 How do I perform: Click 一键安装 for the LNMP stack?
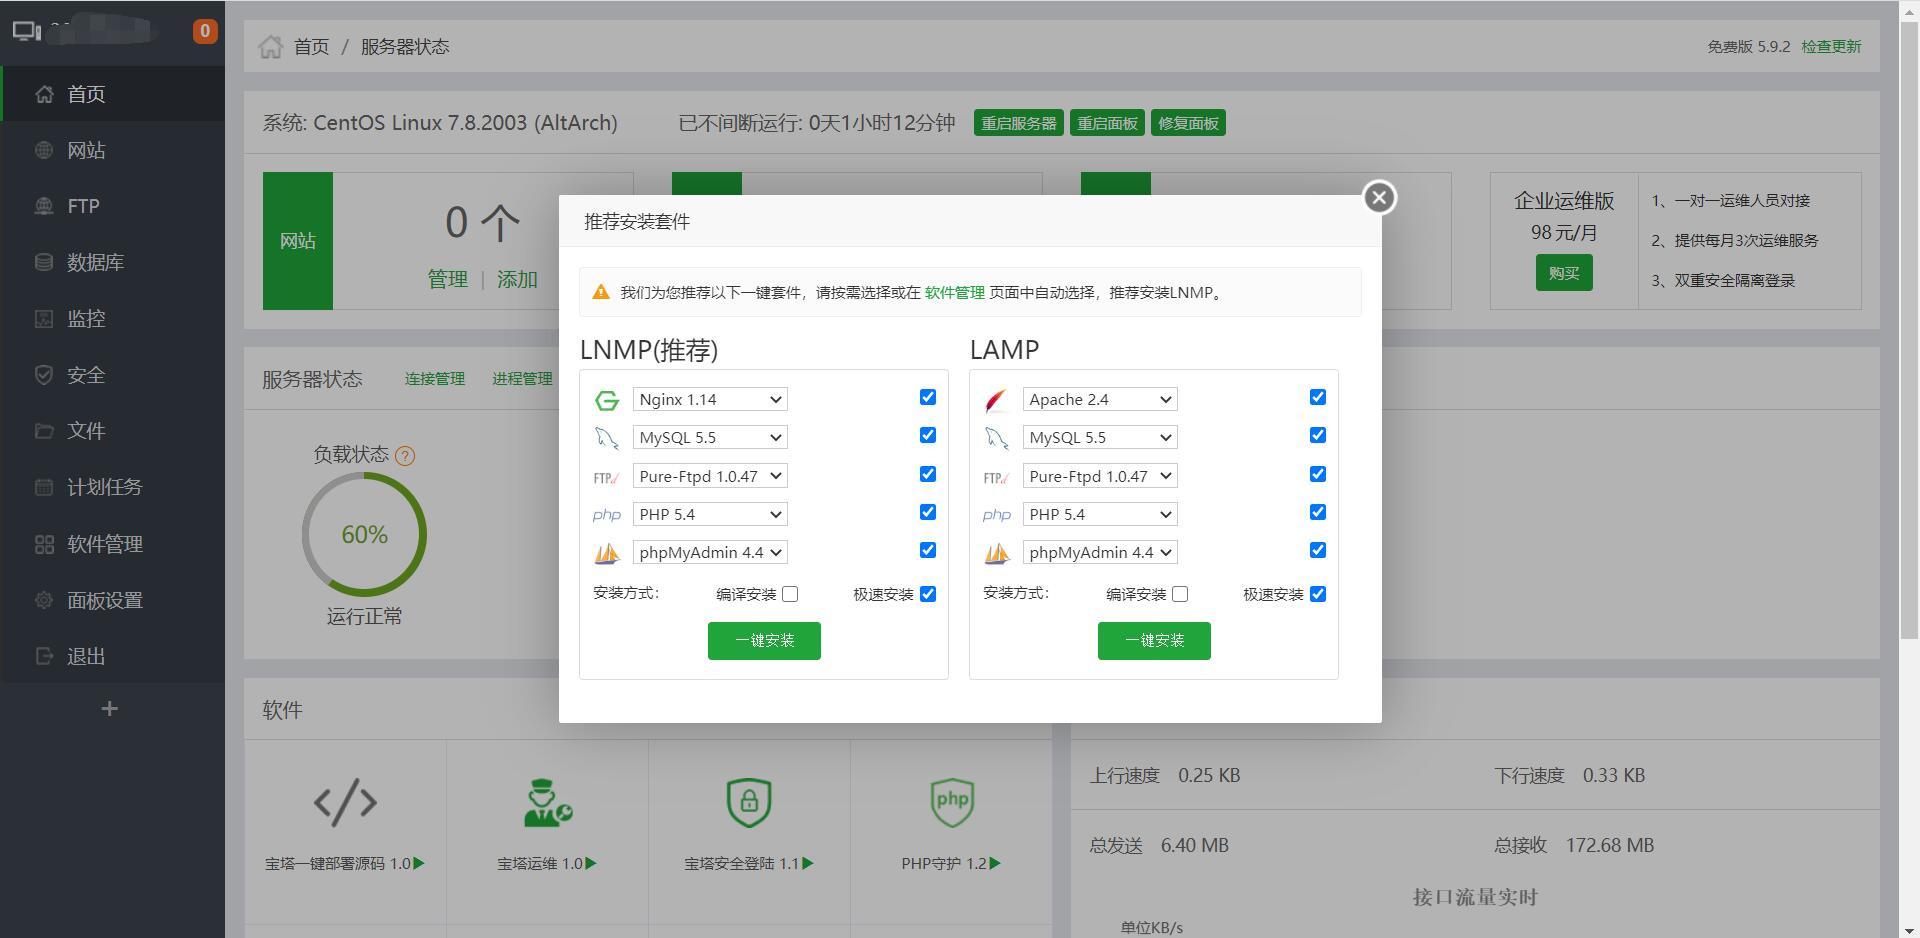click(x=764, y=640)
